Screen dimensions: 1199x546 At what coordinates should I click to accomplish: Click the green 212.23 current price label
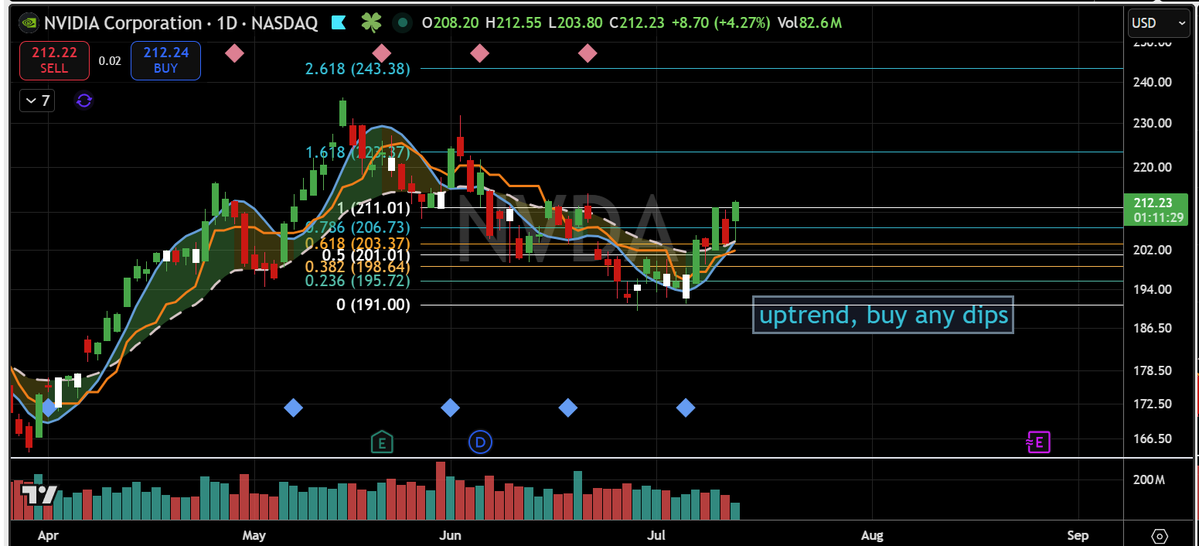[x=1157, y=210]
